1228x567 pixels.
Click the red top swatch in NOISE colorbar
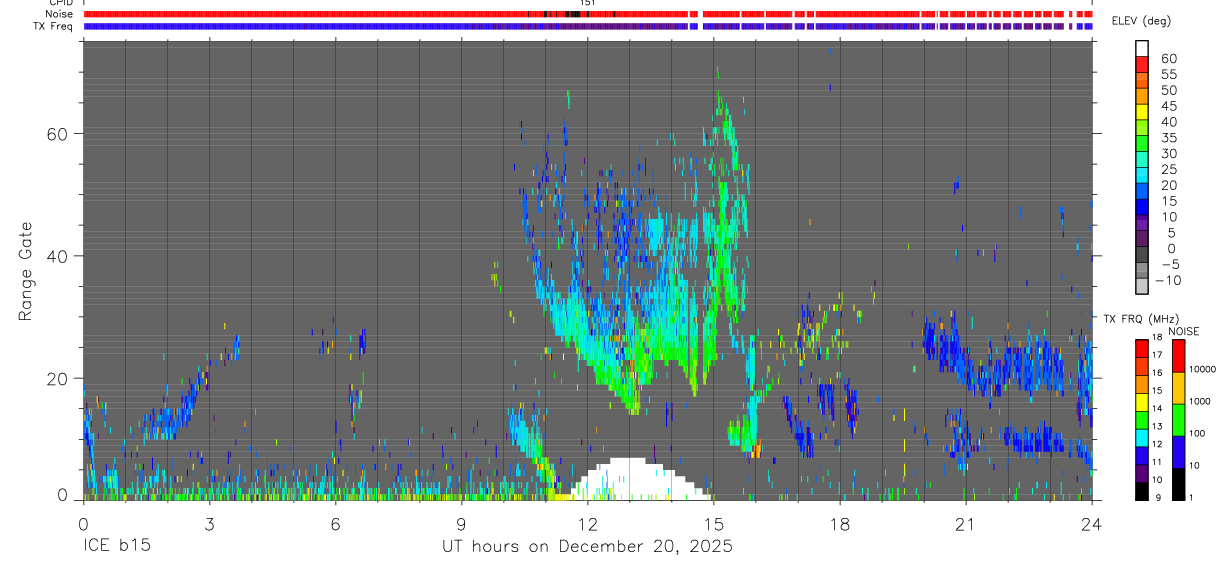coord(1178,356)
